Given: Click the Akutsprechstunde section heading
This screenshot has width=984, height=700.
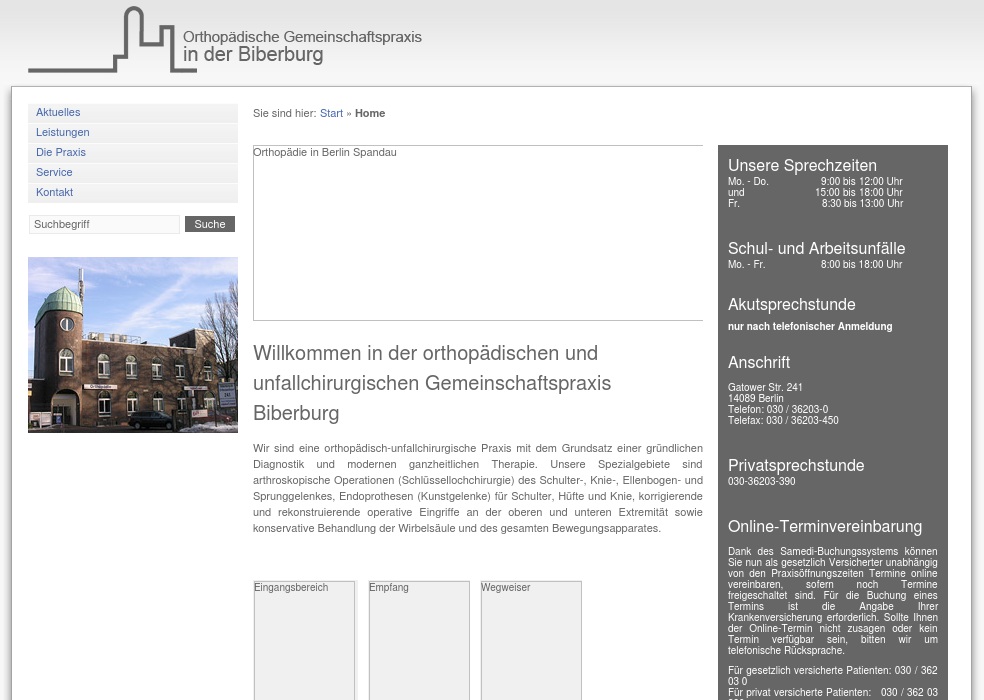Looking at the screenshot, I should coord(791,304).
